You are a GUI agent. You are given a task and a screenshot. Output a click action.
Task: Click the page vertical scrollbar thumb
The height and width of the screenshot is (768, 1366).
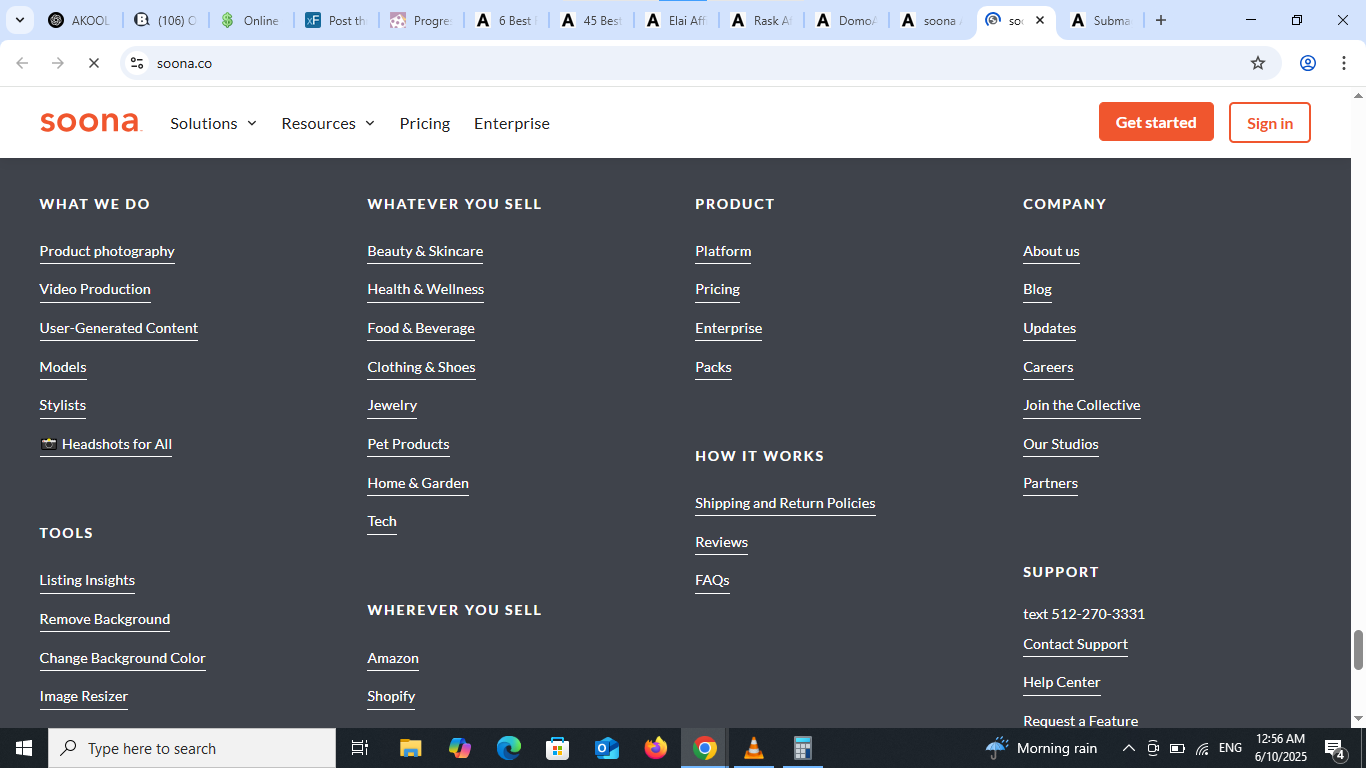pyautogui.click(x=1358, y=650)
